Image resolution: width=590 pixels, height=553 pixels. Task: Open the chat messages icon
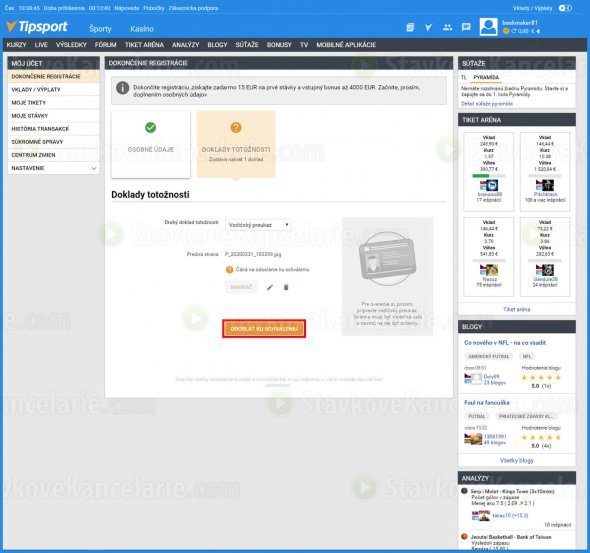(466, 27)
